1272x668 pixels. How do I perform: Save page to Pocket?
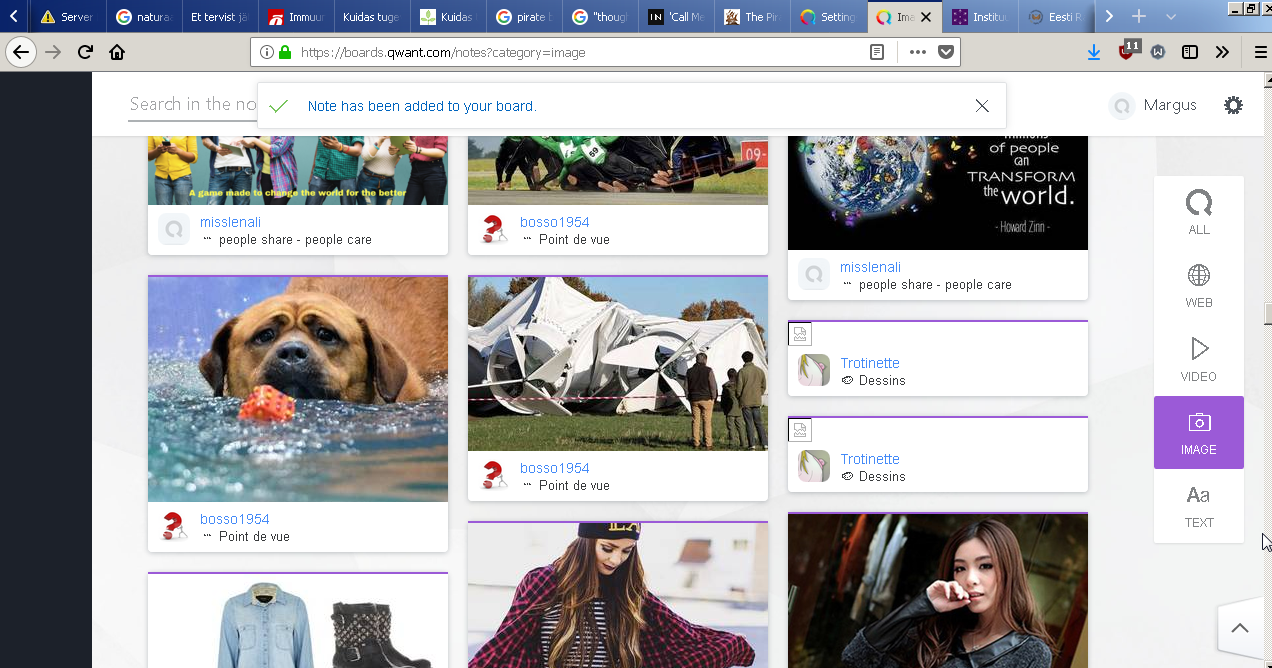[x=945, y=52]
